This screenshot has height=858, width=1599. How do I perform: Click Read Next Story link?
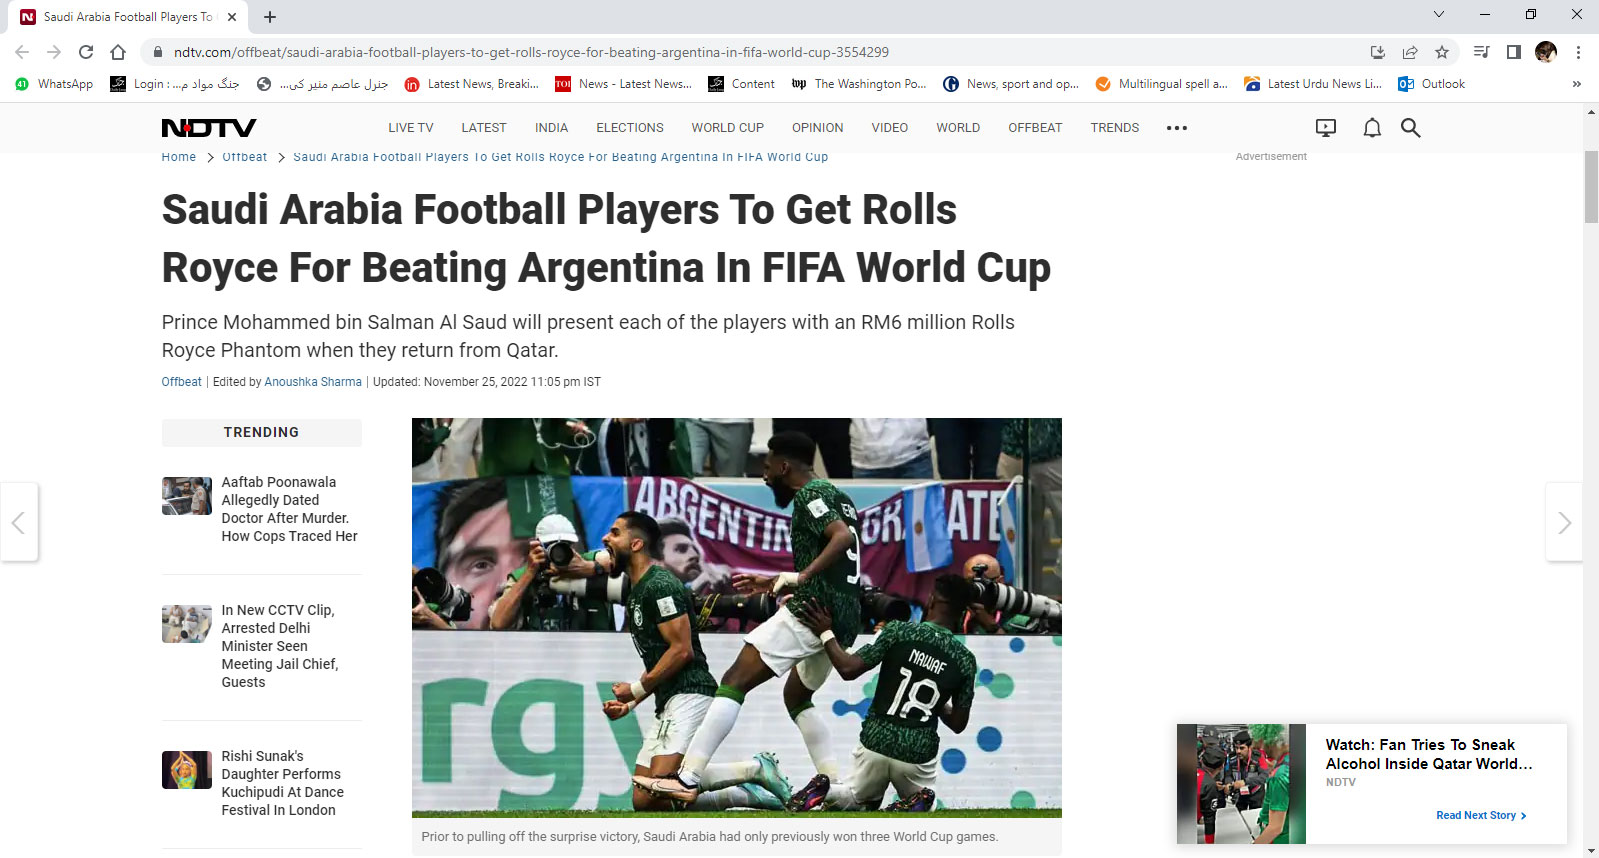(1481, 816)
